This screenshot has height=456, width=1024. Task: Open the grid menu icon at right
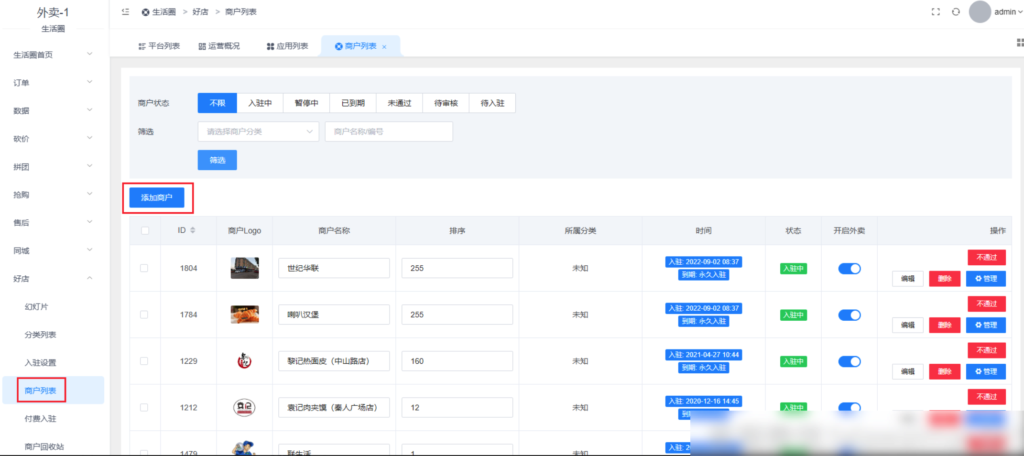[x=1019, y=42]
